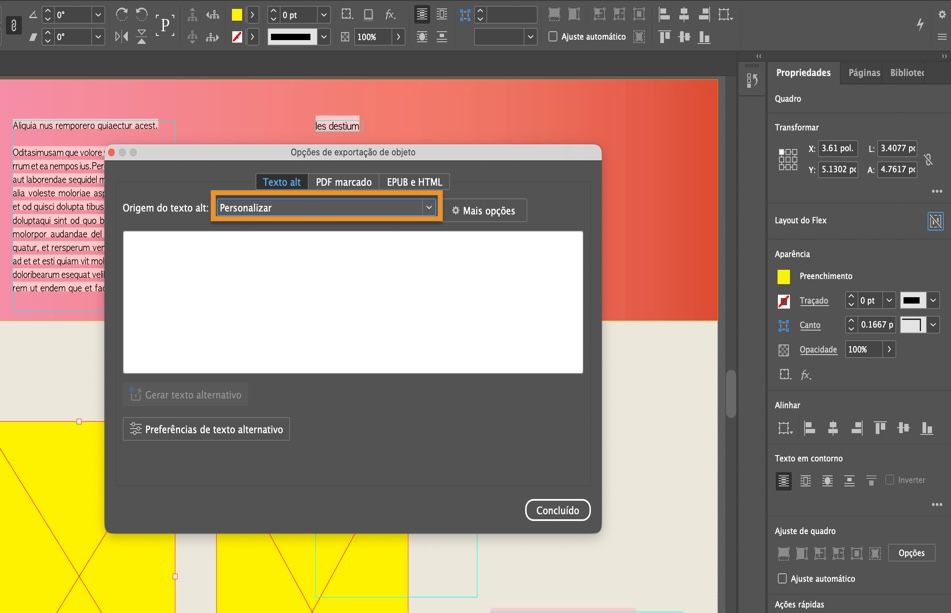The width and height of the screenshot is (951, 613).
Task: Click collapsed panel dock icon left of Propriedades
Action: [x=752, y=80]
